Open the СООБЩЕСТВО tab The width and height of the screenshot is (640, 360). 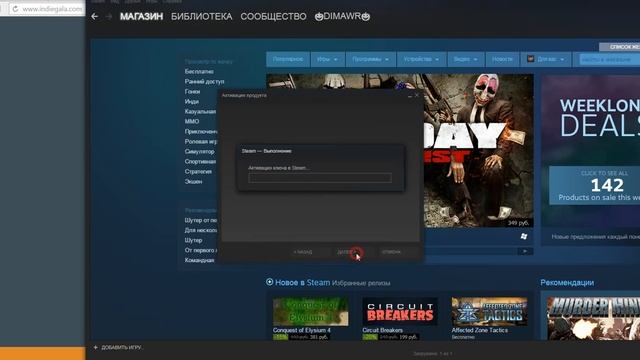[x=273, y=16]
